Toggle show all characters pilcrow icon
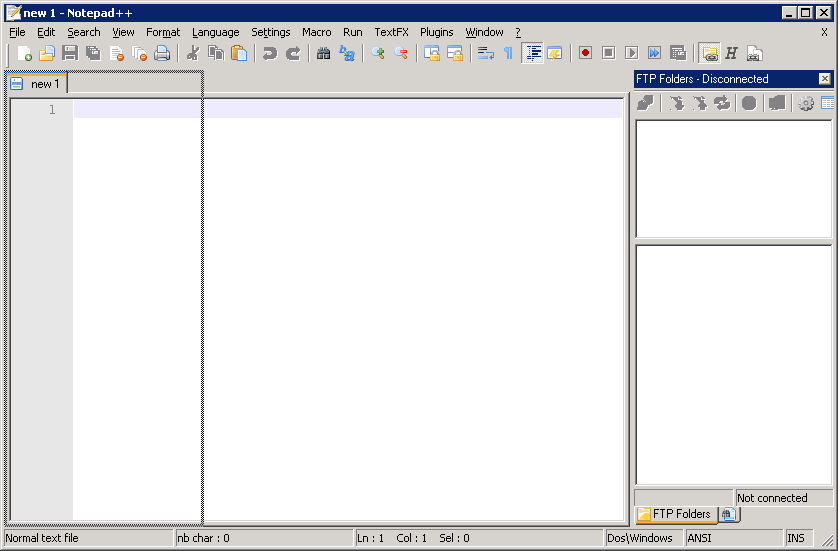Screen dimensions: 840x551 coord(508,53)
